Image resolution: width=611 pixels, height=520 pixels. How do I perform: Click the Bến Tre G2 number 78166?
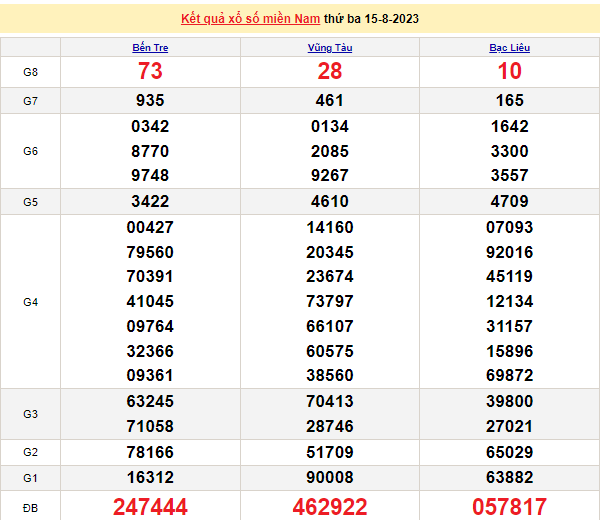pyautogui.click(x=150, y=452)
